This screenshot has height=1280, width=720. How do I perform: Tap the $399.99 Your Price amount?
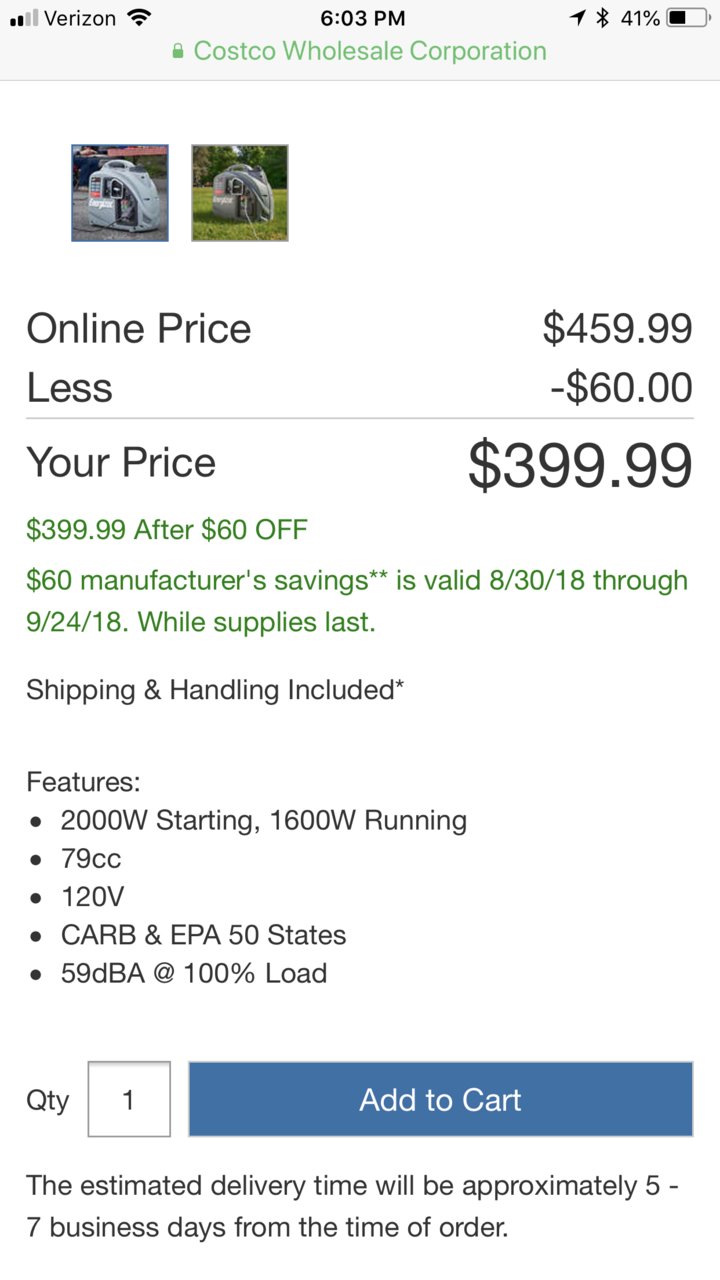(x=580, y=465)
